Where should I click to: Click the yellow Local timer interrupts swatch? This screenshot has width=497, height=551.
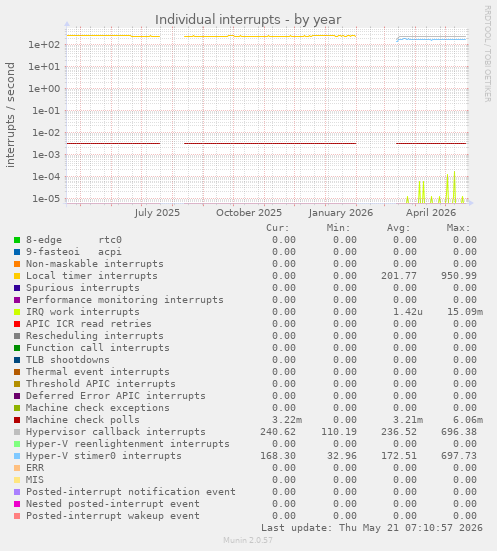pyautogui.click(x=17, y=276)
